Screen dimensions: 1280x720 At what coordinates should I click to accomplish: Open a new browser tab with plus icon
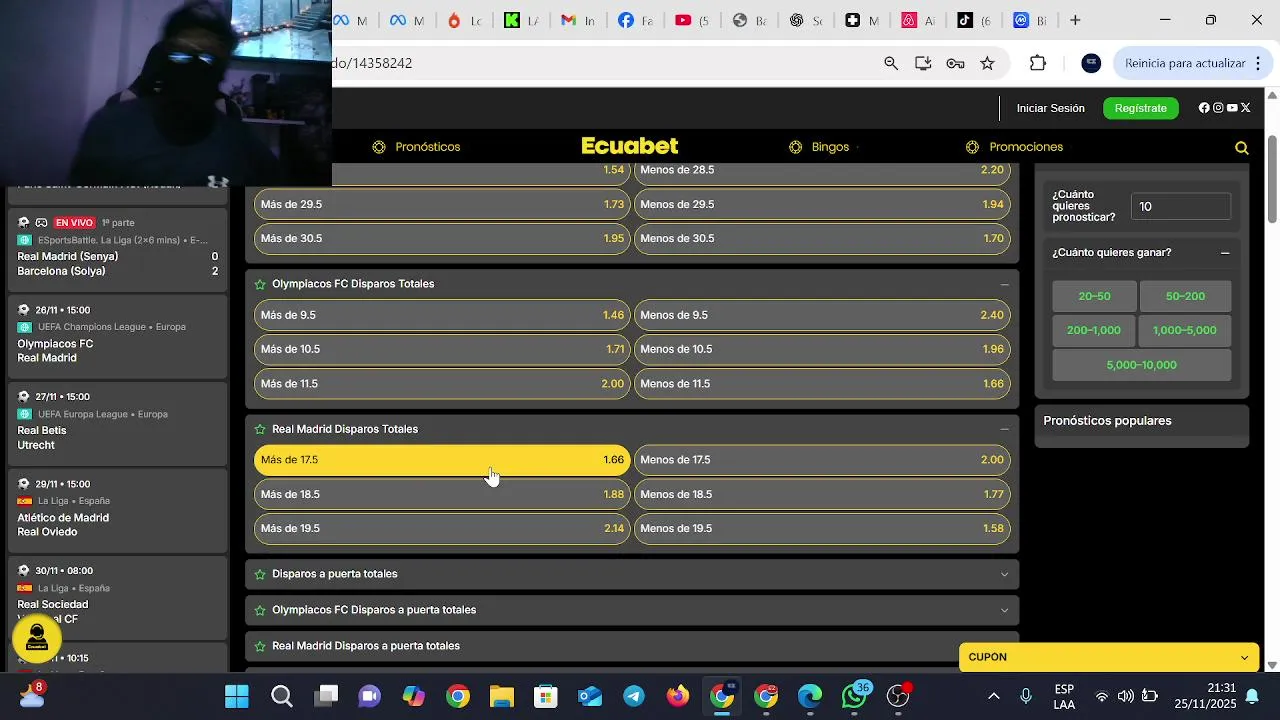point(1075,20)
